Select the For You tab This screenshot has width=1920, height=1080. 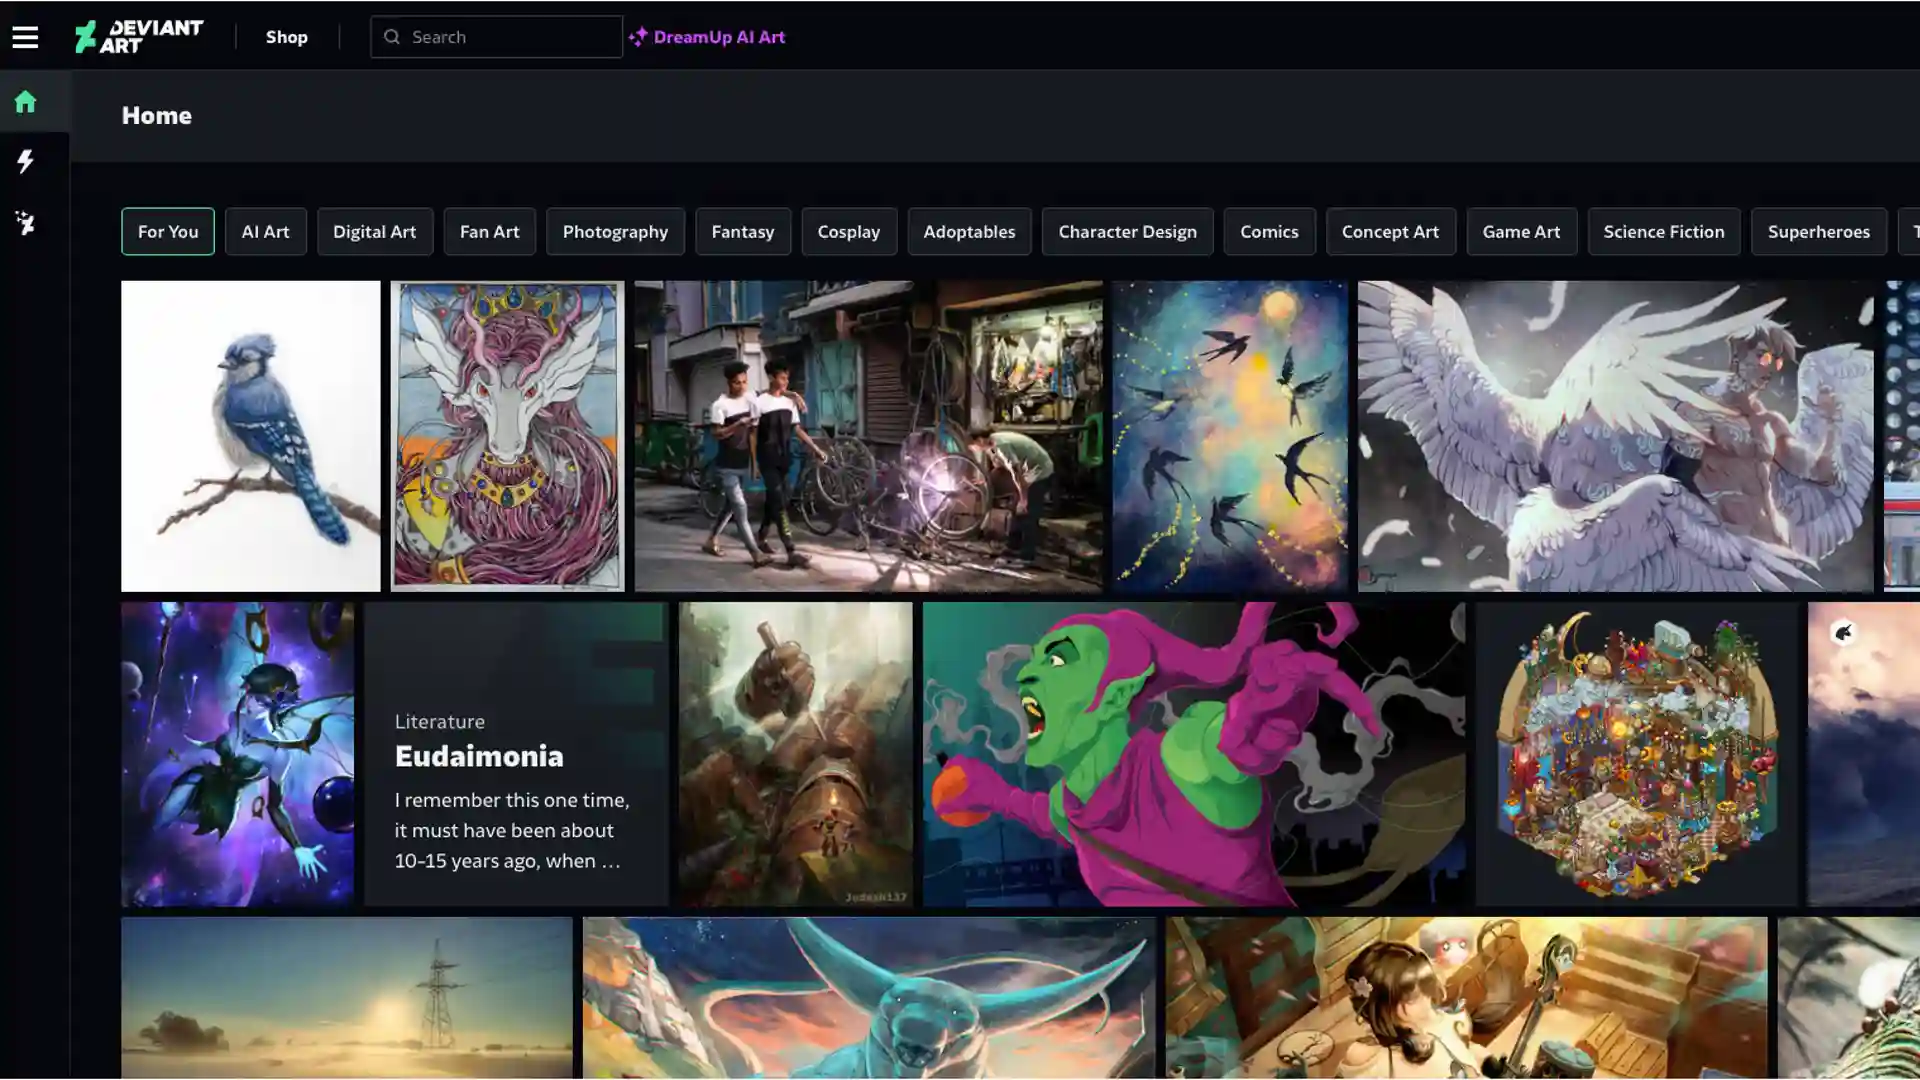(168, 232)
